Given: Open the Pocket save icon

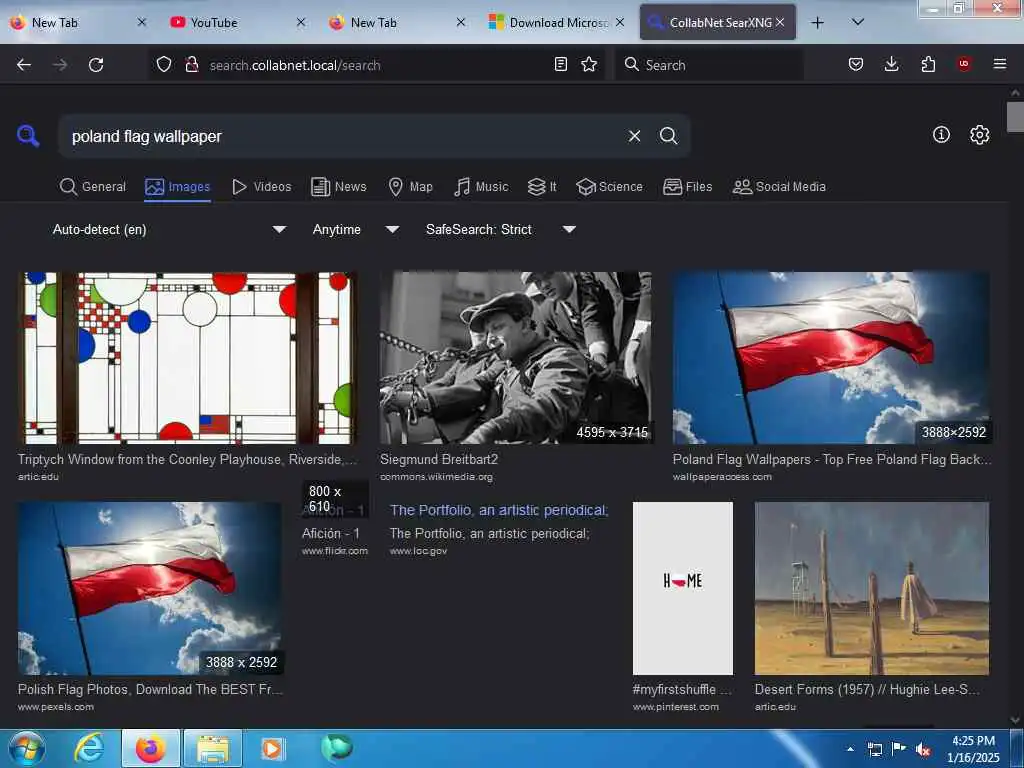Looking at the screenshot, I should click(856, 64).
